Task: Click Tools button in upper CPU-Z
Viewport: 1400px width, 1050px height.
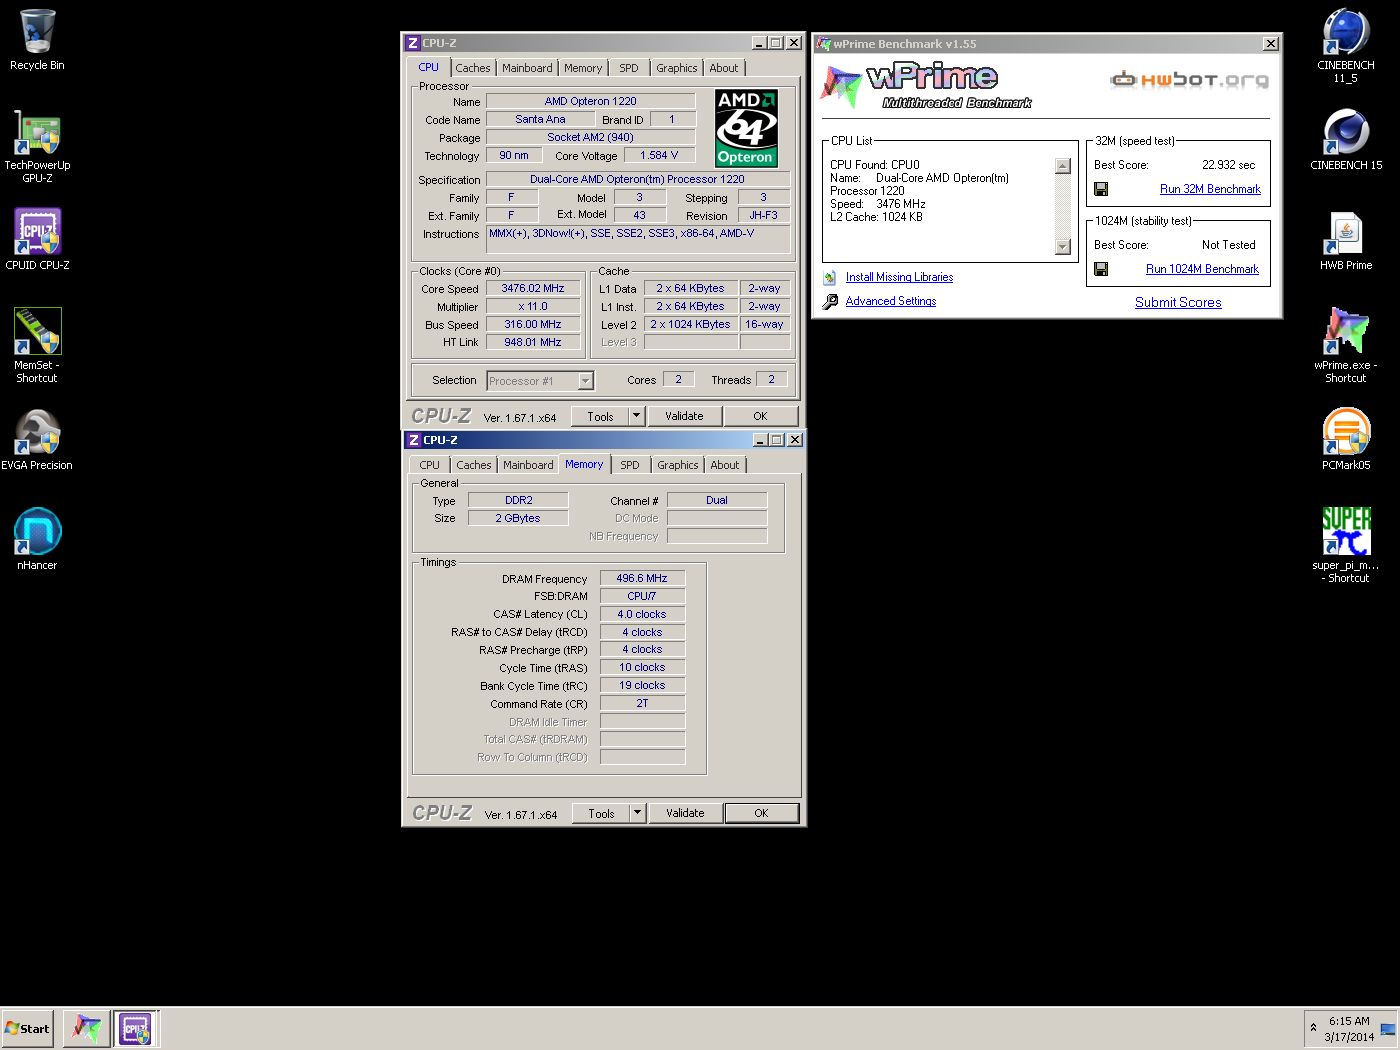Action: pyautogui.click(x=600, y=416)
